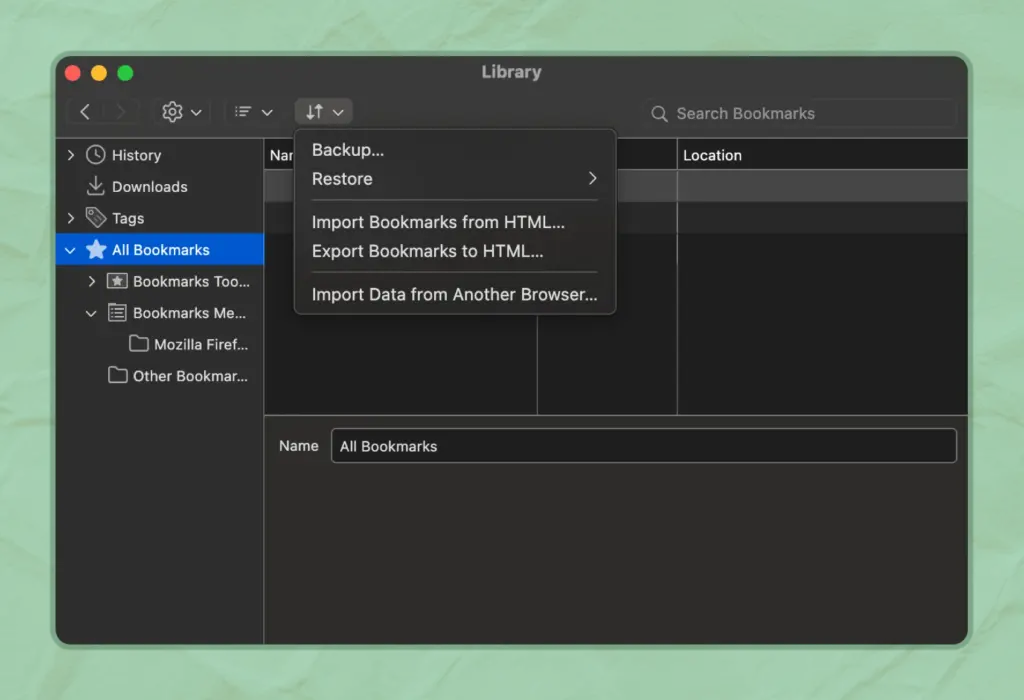Viewport: 1024px width, 700px height.
Task: Click the Other Bookmarks folder icon
Action: 118,375
